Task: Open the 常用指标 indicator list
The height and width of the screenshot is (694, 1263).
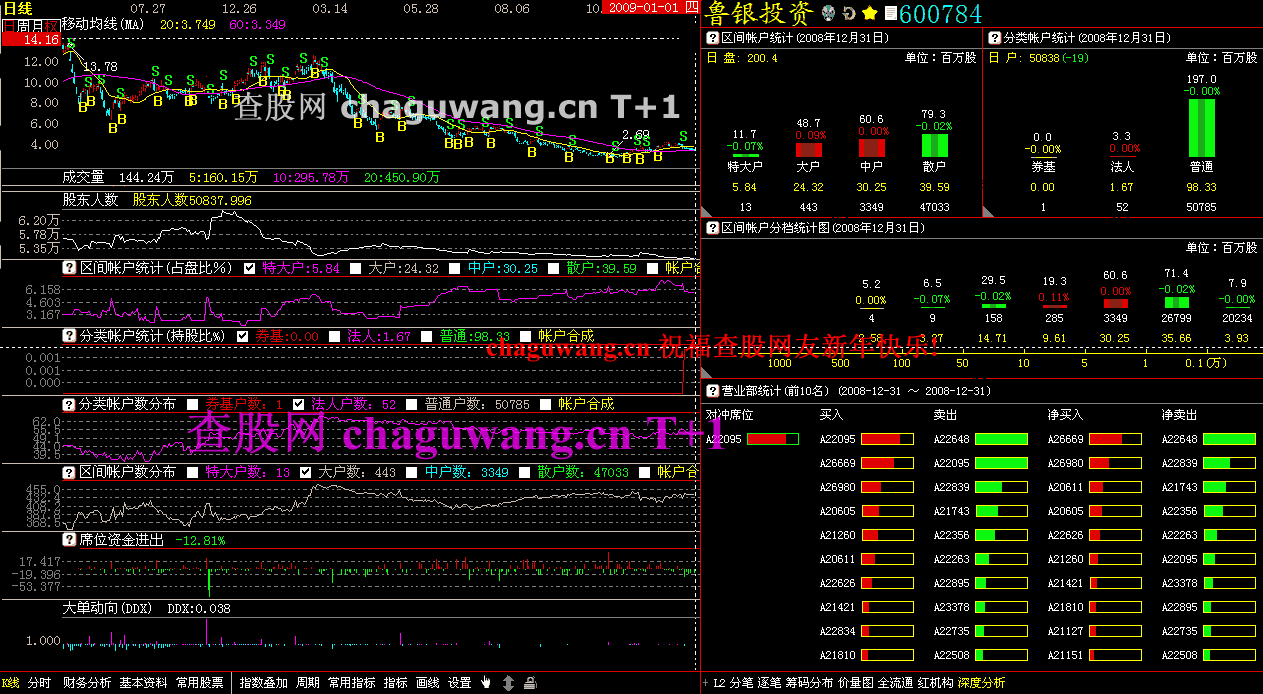Action: click(x=351, y=683)
